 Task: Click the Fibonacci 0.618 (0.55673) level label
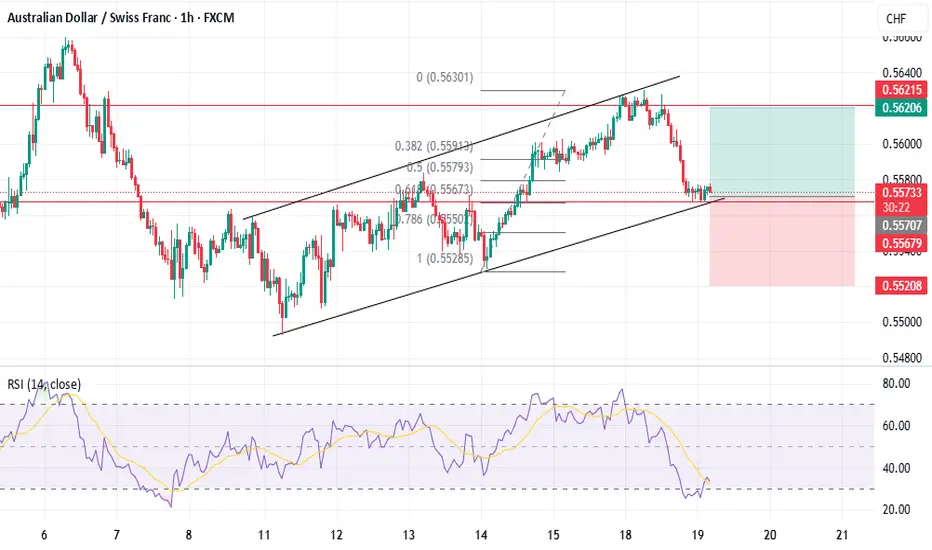(434, 190)
